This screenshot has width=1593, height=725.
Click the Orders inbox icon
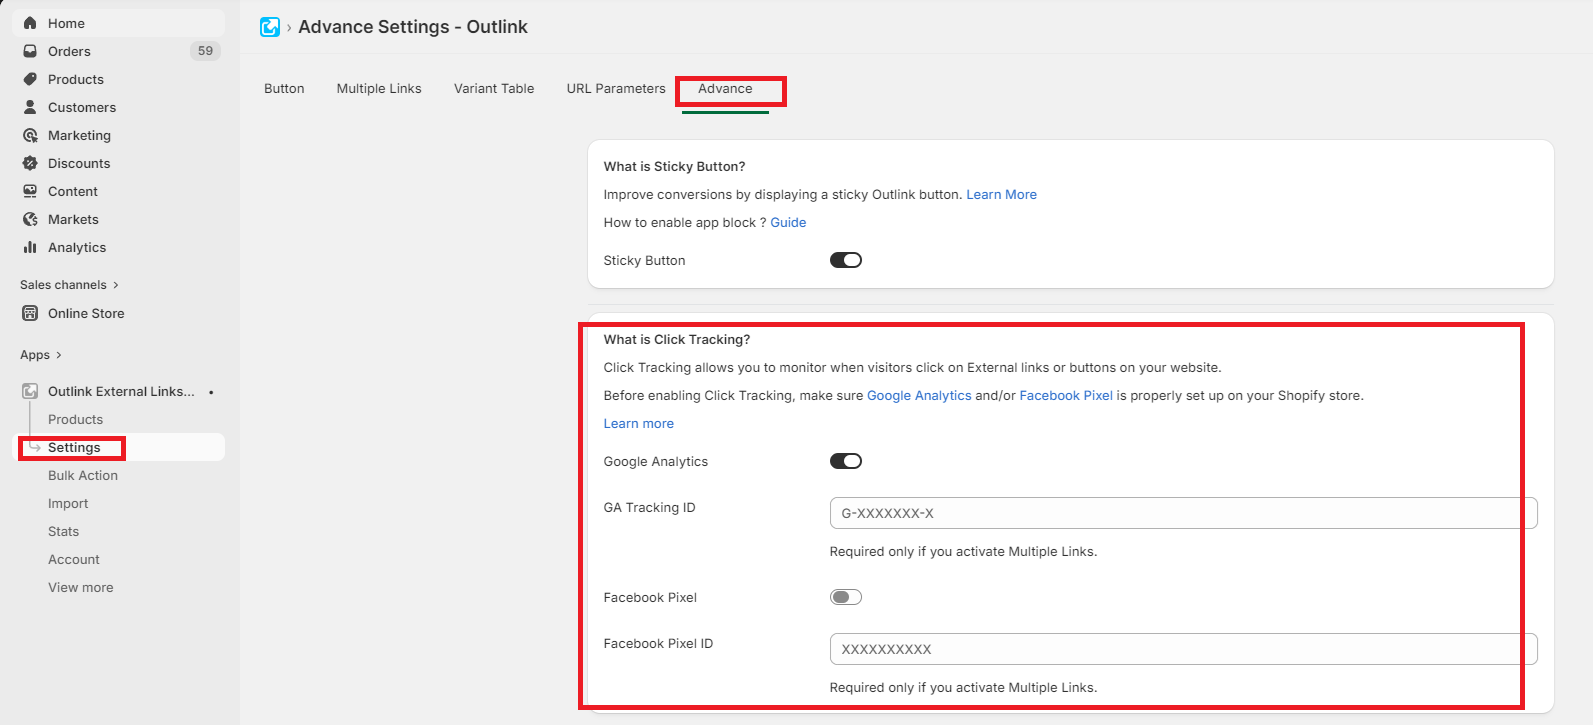click(30, 51)
